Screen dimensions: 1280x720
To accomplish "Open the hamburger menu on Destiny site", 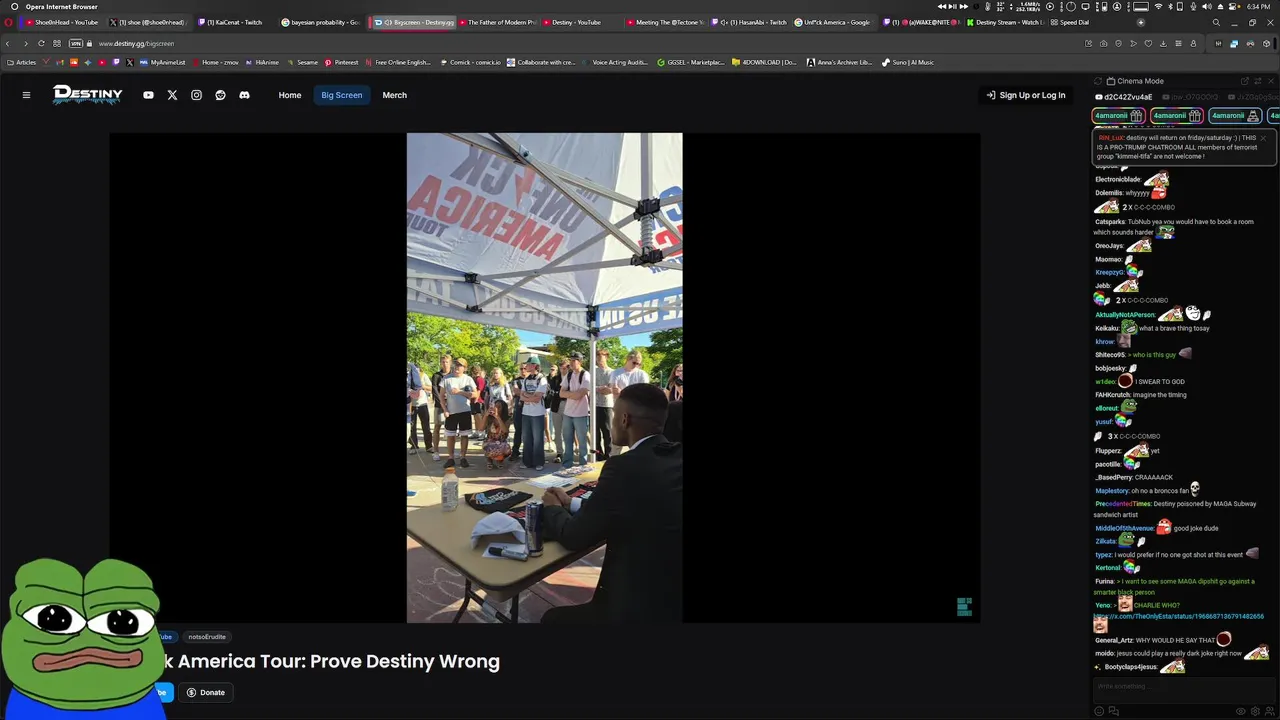I will point(26,95).
